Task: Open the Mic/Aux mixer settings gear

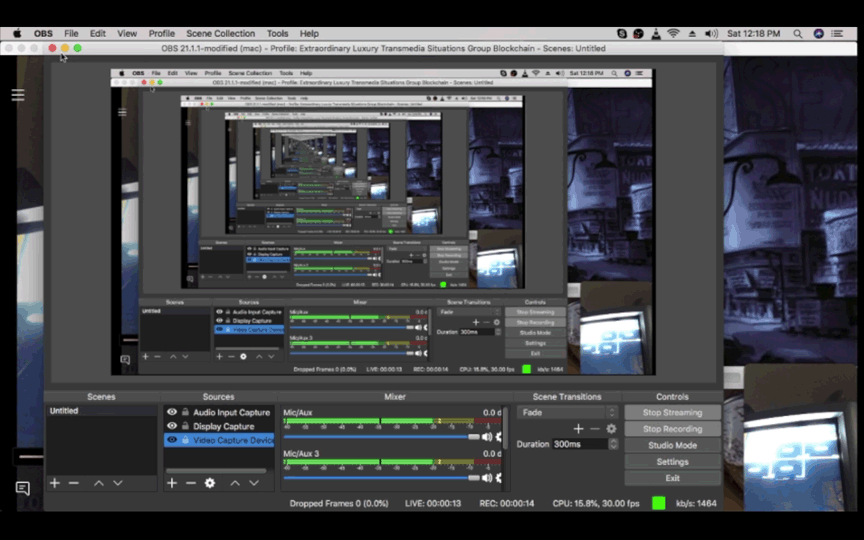Action: point(499,437)
